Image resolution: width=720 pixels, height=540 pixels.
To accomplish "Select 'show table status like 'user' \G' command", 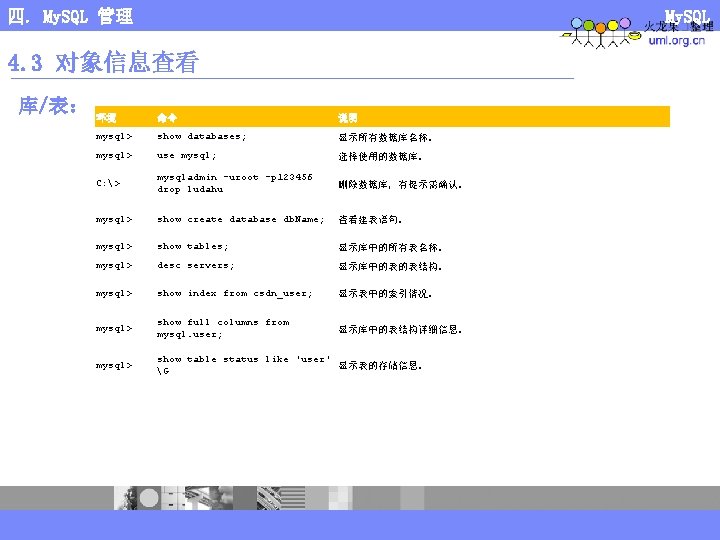I will (x=243, y=365).
